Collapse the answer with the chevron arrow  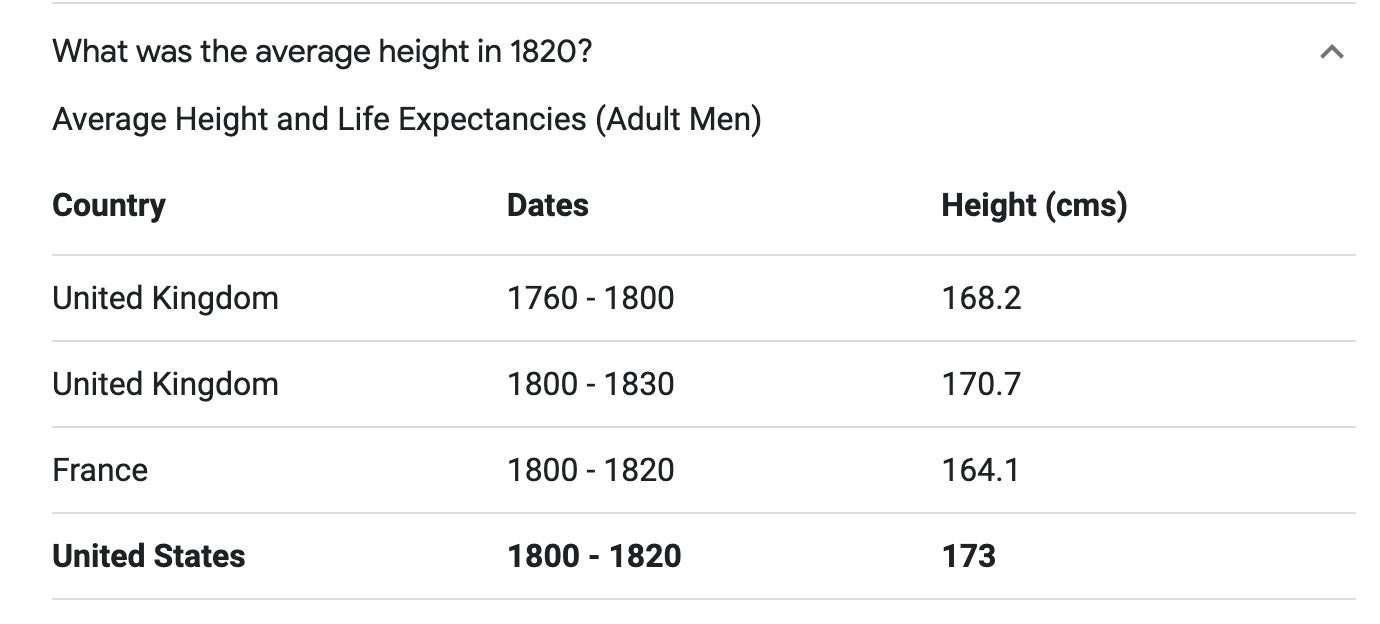coord(1331,52)
